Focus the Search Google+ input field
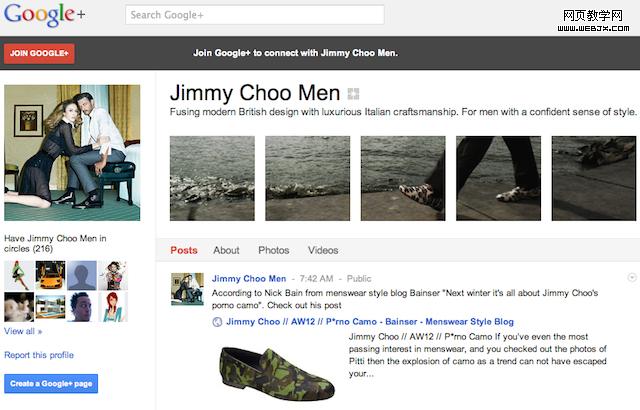 (x=255, y=15)
